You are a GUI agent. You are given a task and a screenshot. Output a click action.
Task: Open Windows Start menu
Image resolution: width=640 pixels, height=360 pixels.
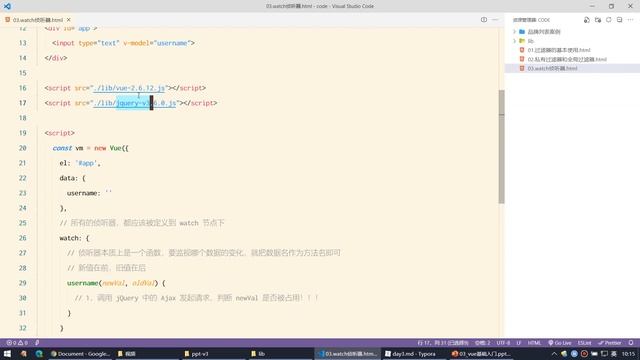point(7,354)
